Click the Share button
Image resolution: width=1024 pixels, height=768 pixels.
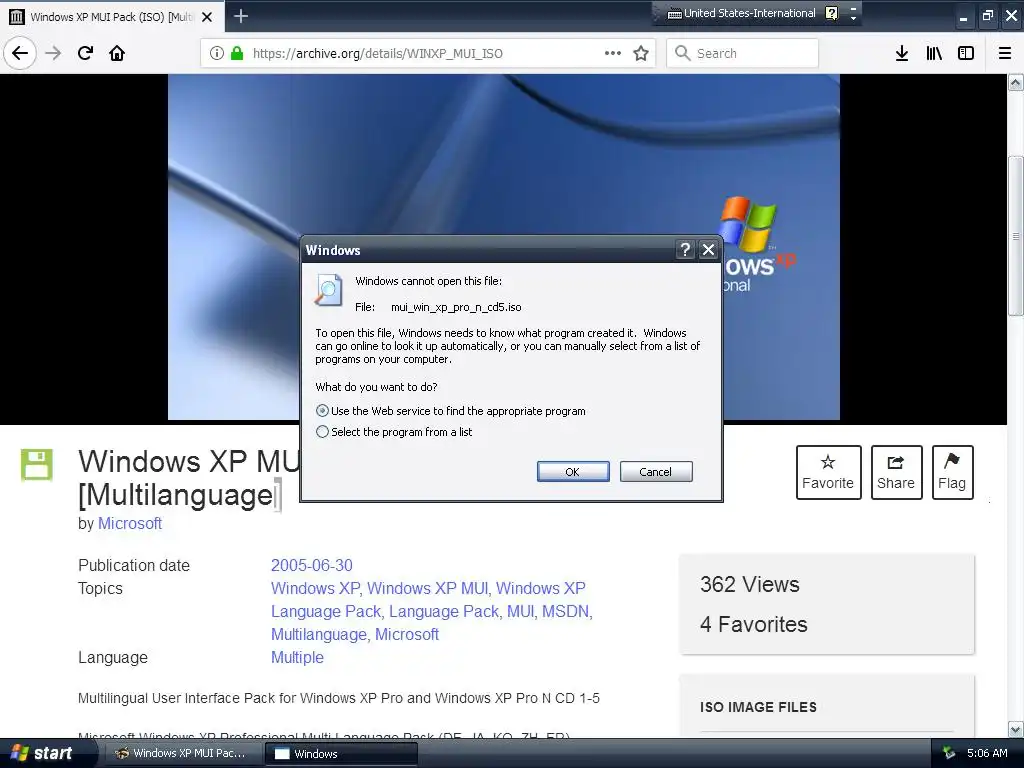[896, 472]
